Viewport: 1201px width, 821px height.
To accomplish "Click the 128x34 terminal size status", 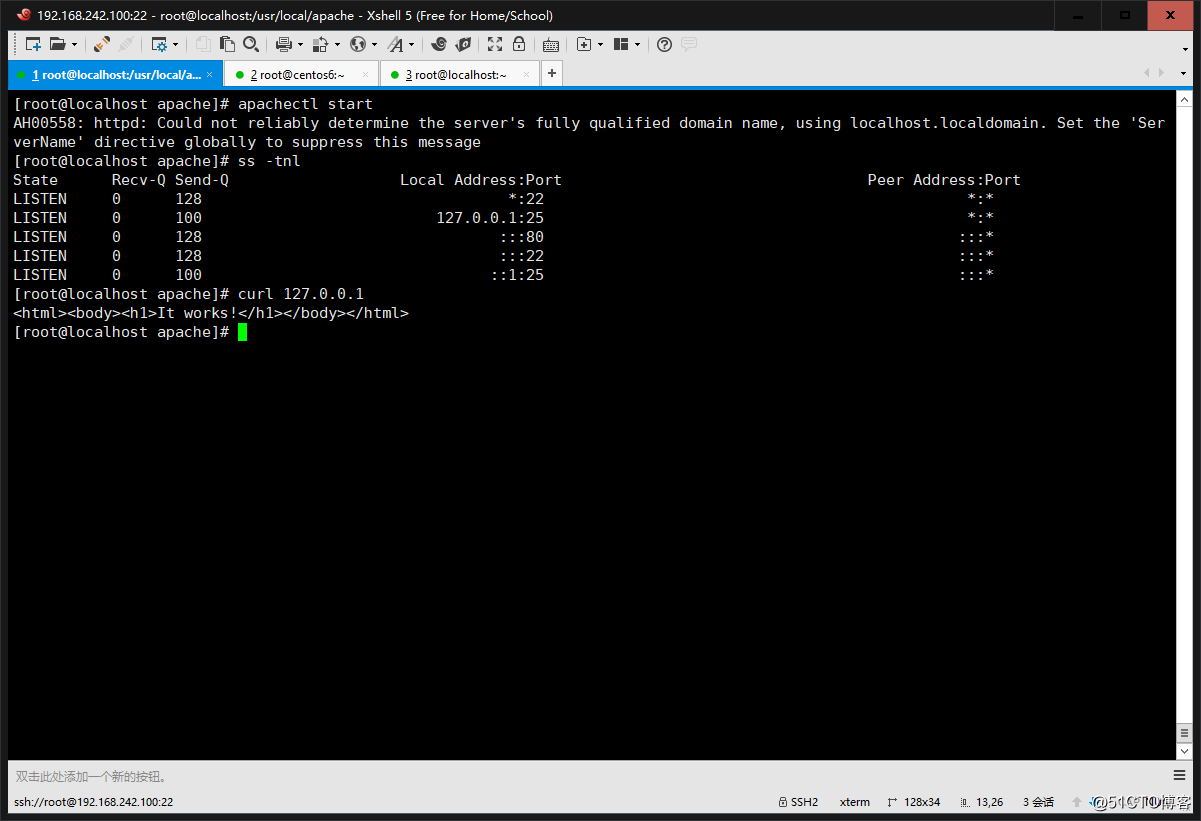I will click(x=914, y=802).
